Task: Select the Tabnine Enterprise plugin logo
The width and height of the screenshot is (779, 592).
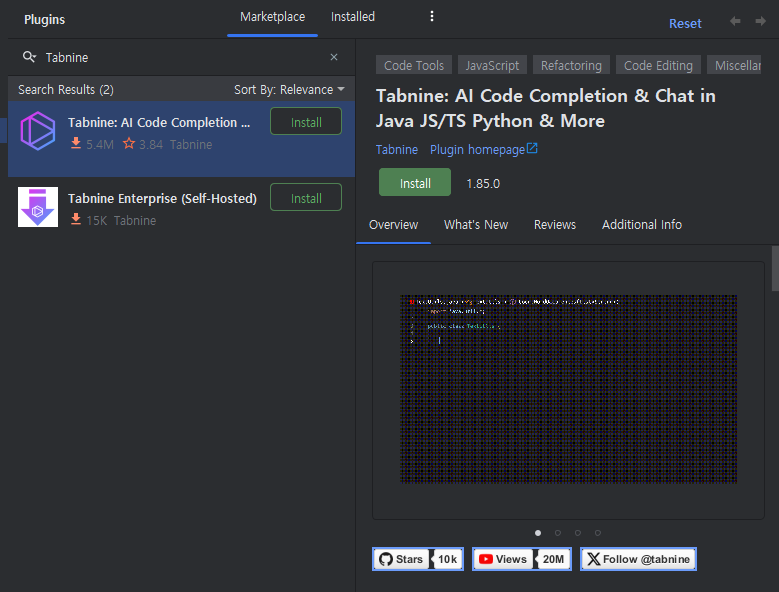Action: click(x=38, y=207)
